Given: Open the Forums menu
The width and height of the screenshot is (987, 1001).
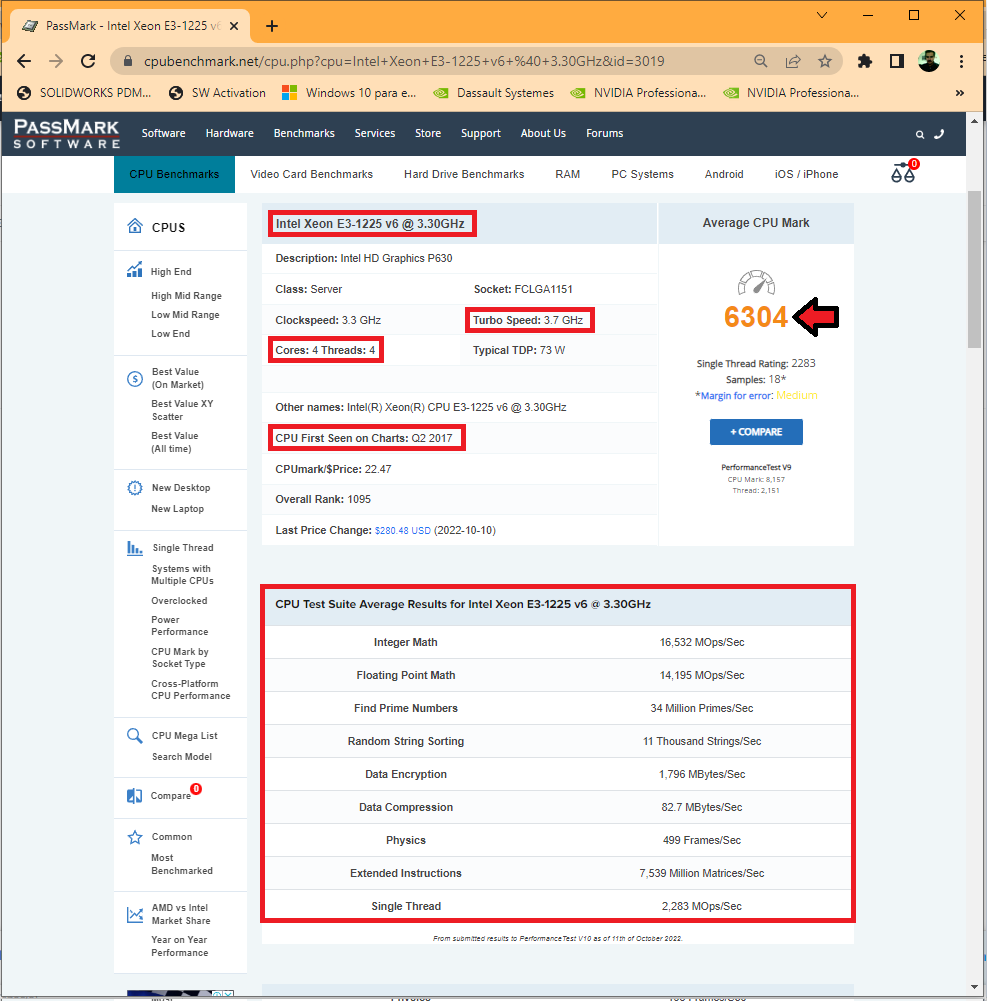Looking at the screenshot, I should (605, 133).
